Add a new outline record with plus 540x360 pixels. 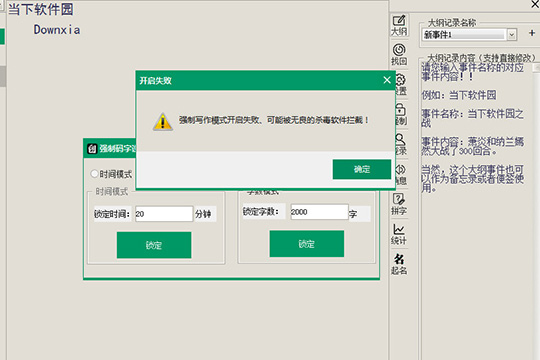coord(532,33)
